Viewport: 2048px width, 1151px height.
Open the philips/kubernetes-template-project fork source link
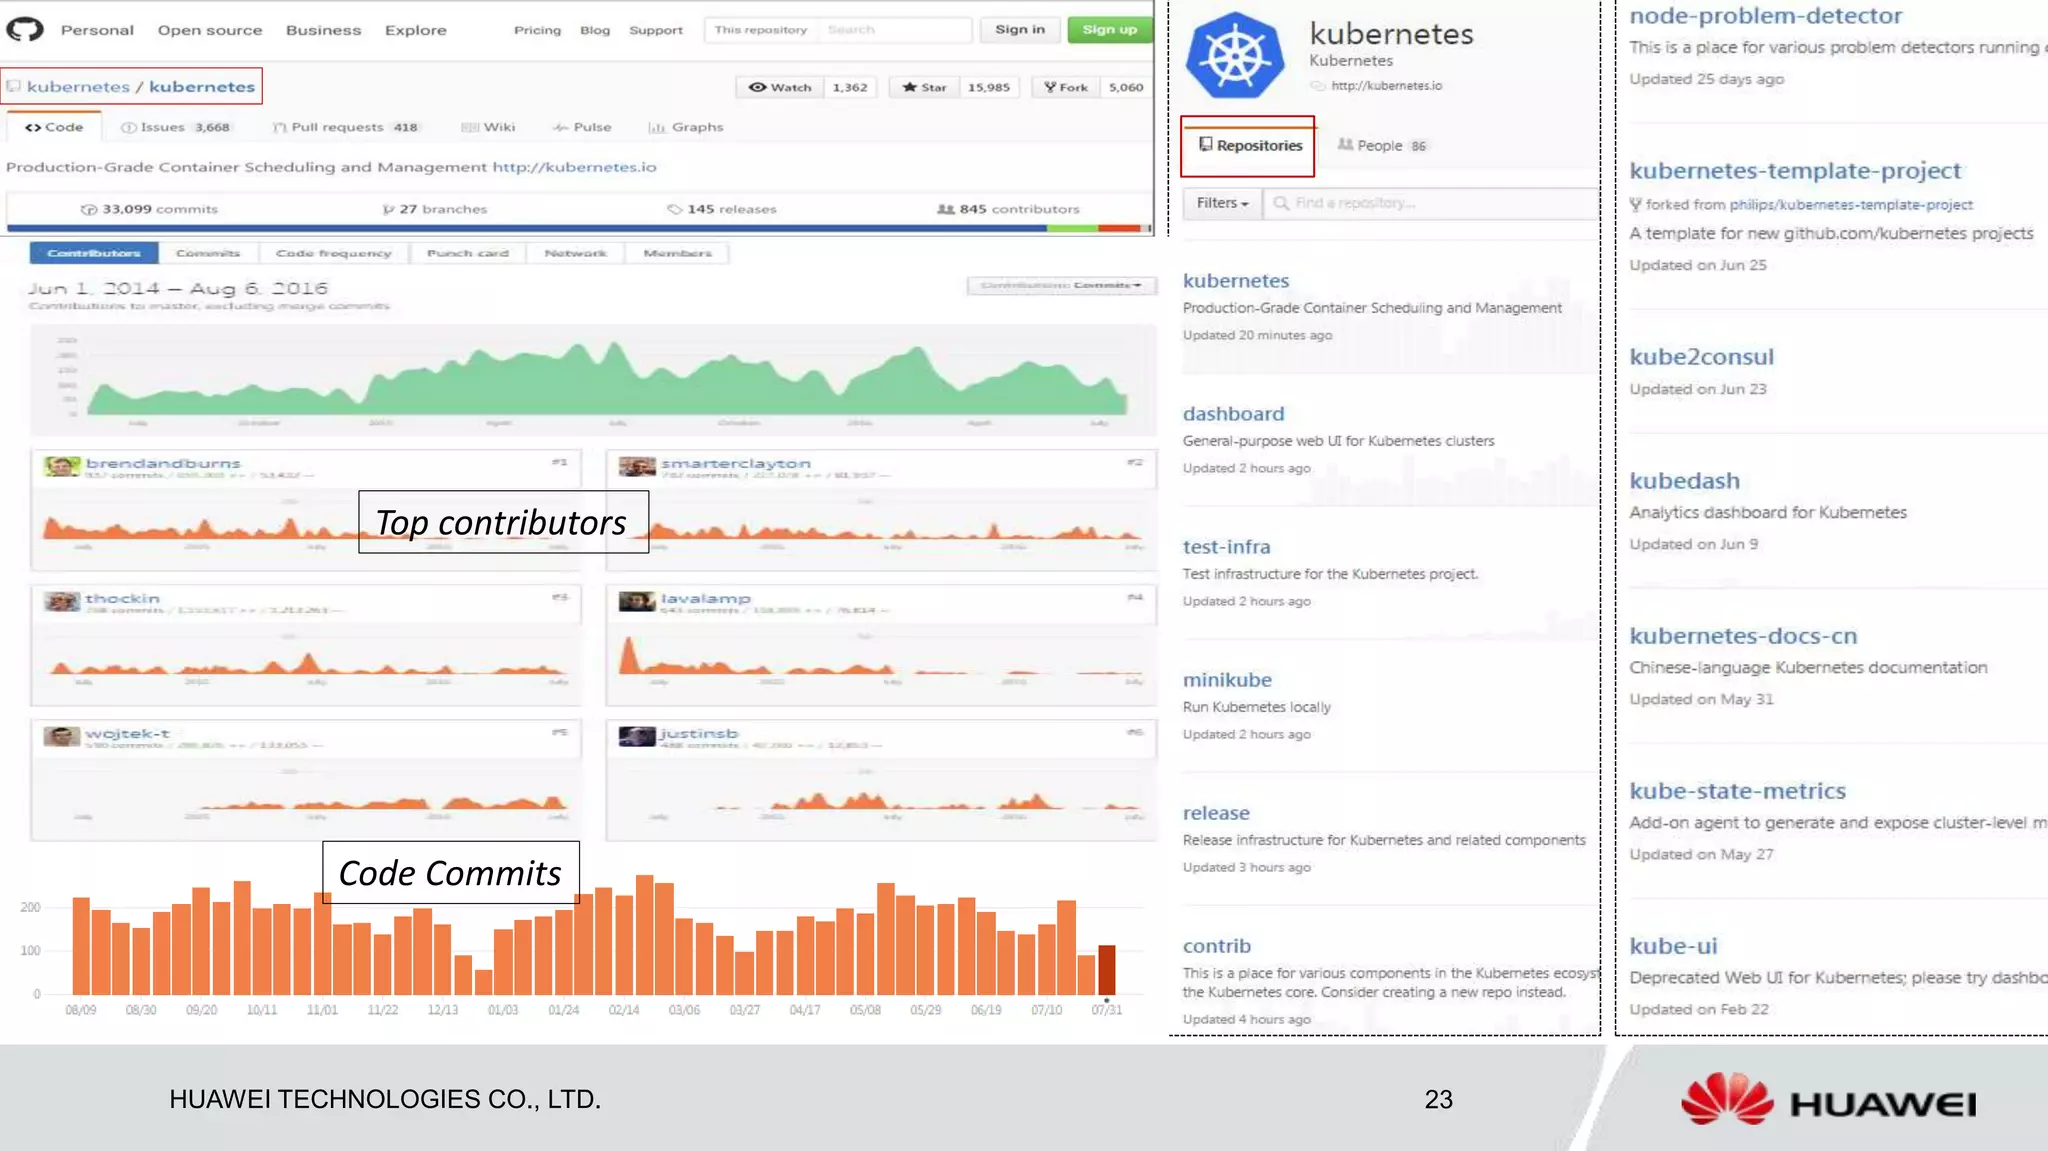1851,205
